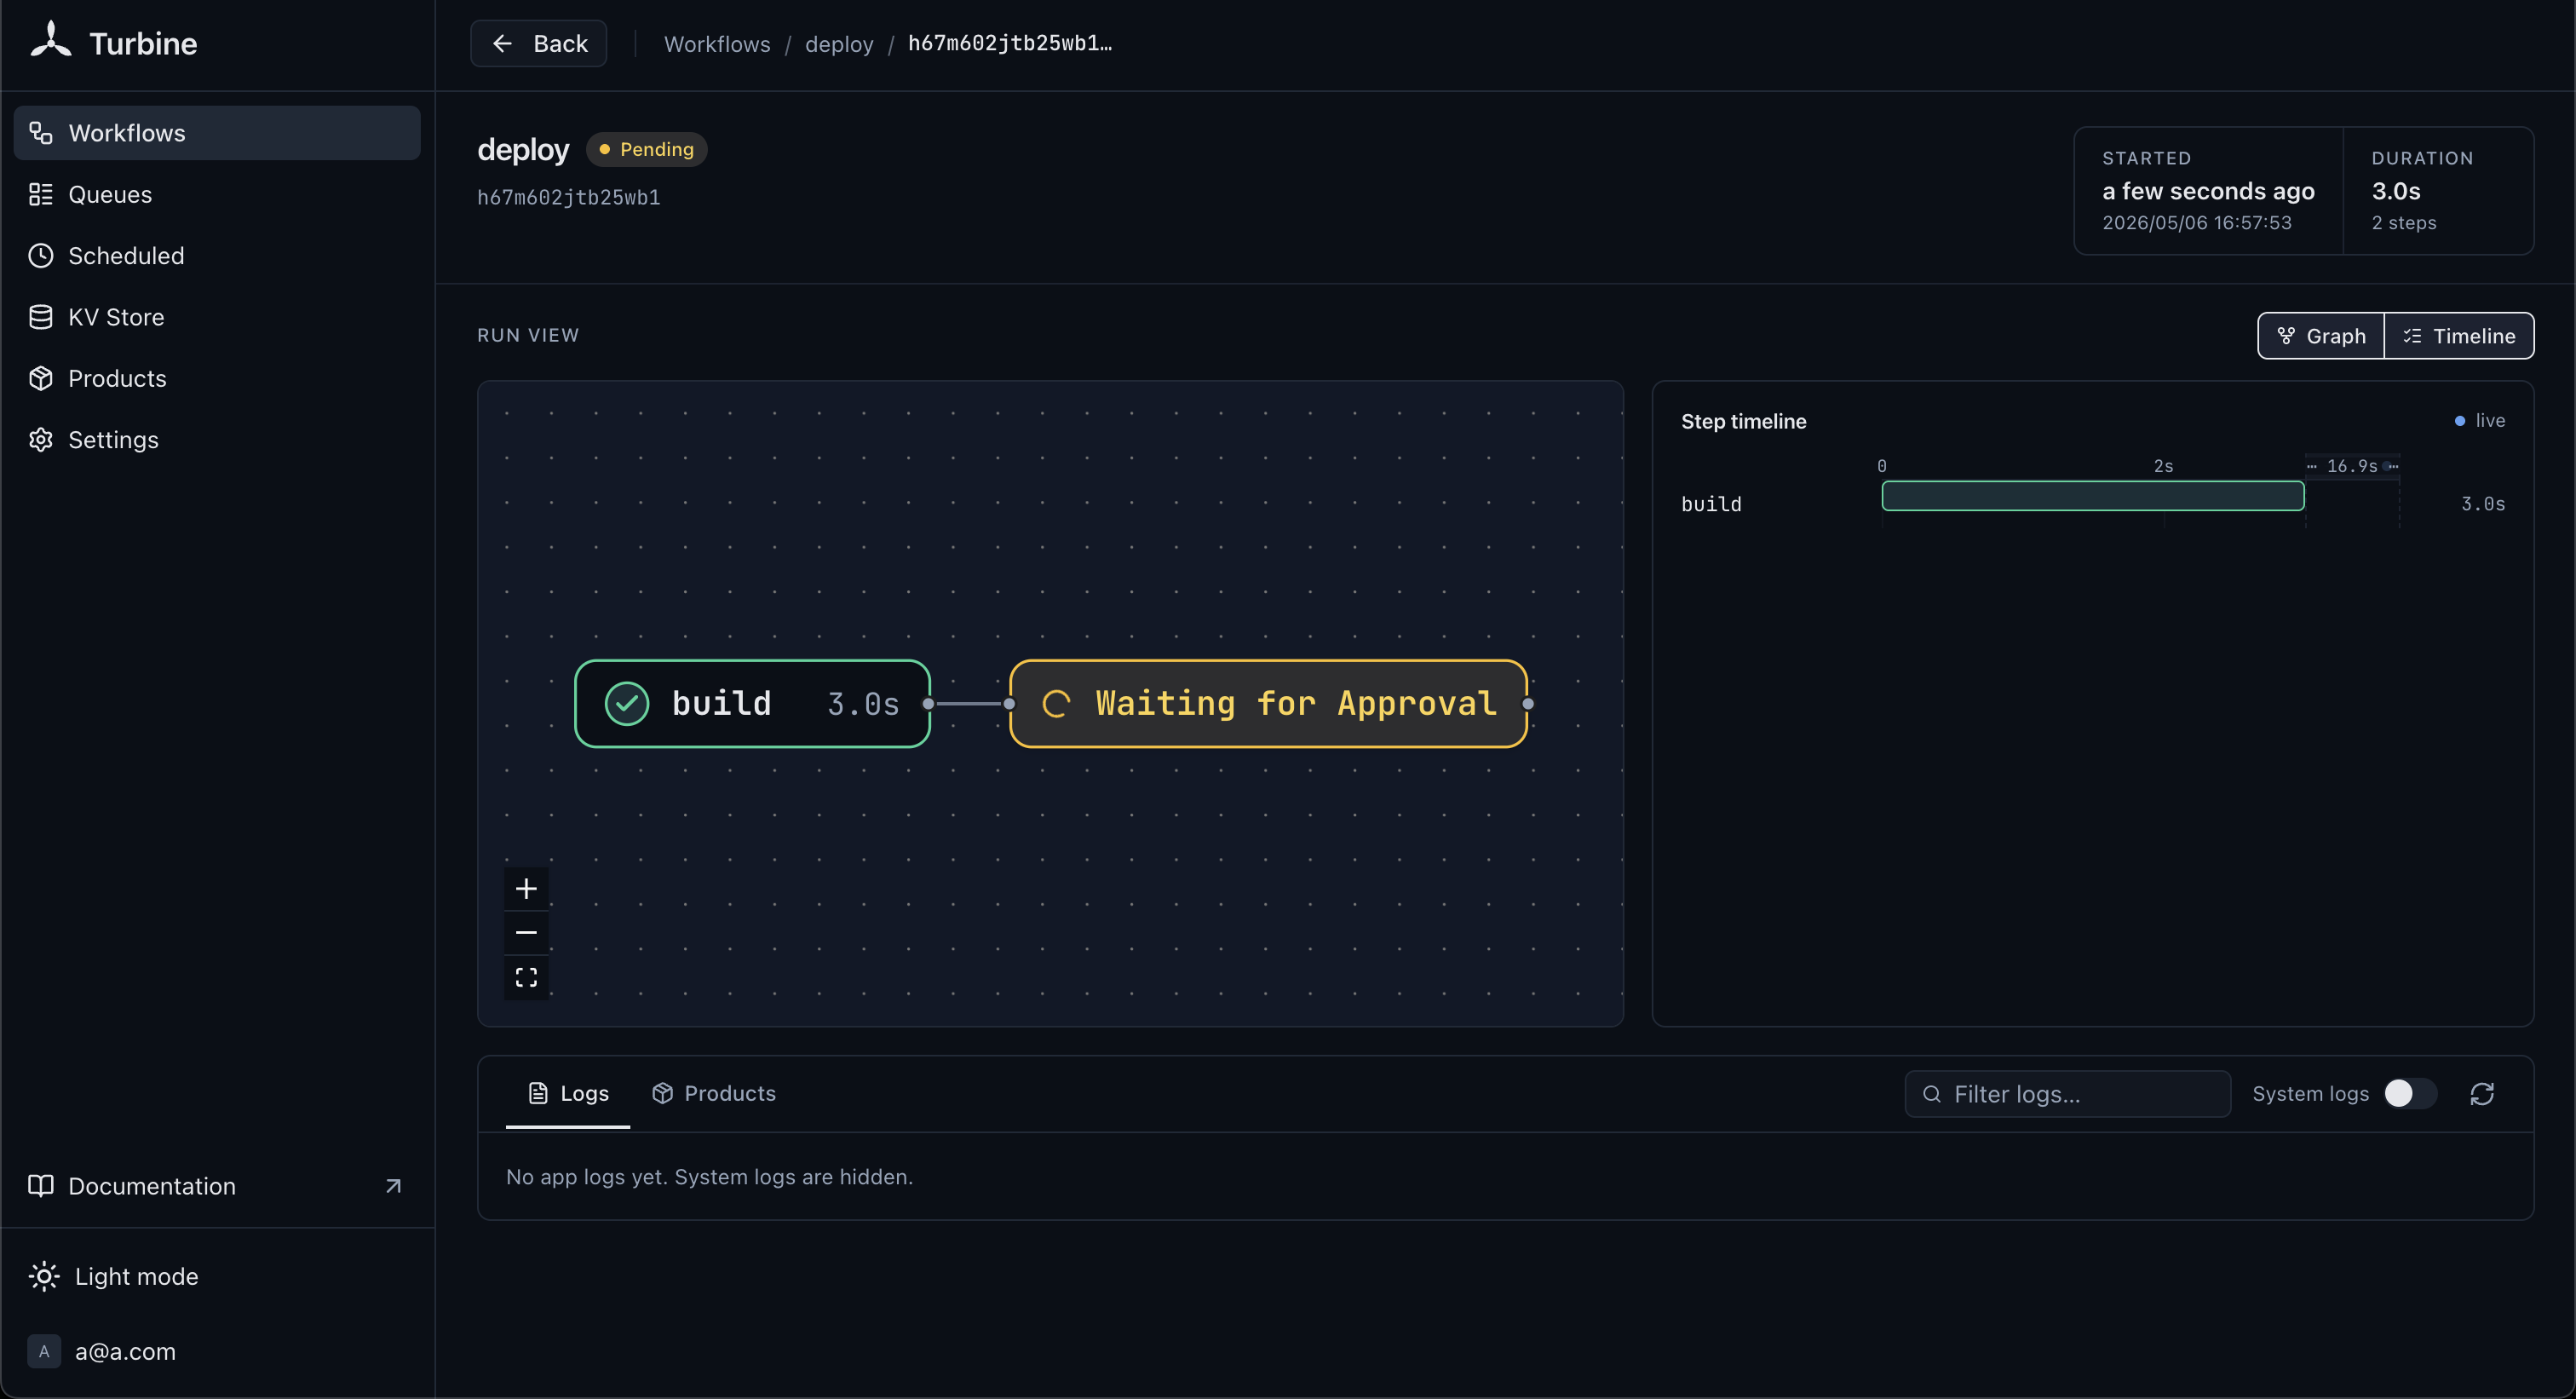Focus the Filter logs input field

coord(2068,1094)
